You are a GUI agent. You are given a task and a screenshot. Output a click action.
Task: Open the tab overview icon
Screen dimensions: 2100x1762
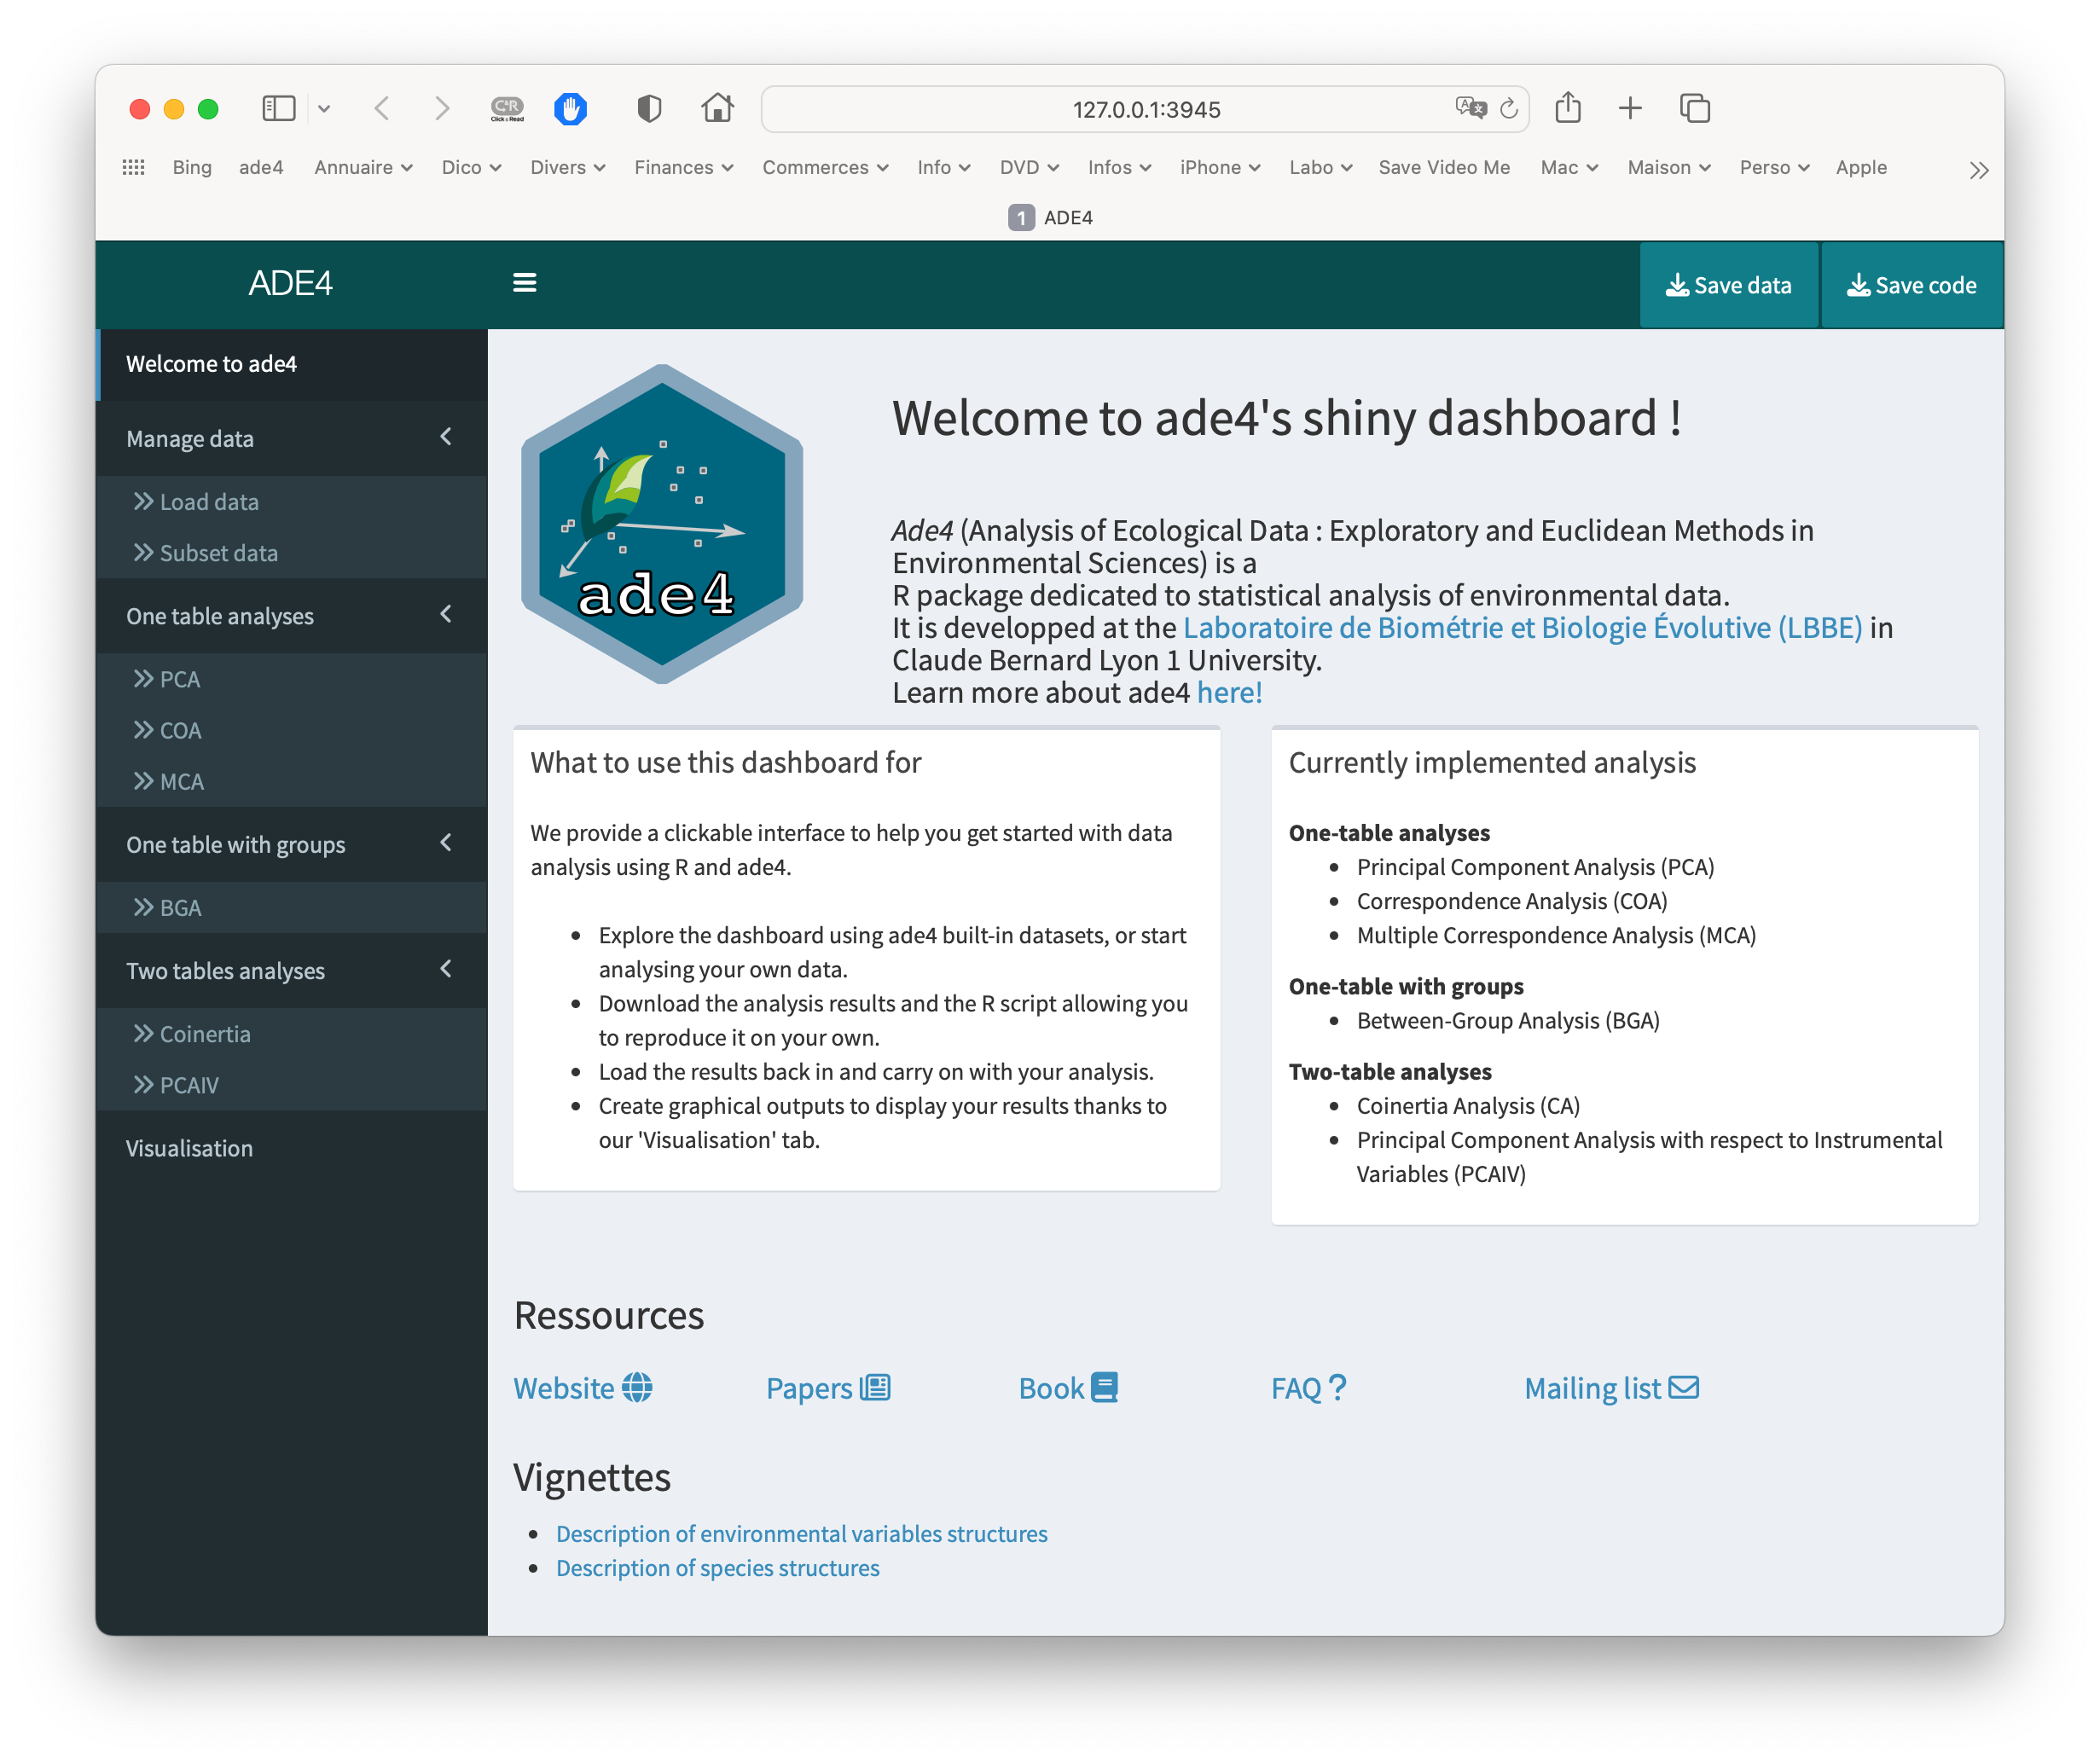(1695, 108)
